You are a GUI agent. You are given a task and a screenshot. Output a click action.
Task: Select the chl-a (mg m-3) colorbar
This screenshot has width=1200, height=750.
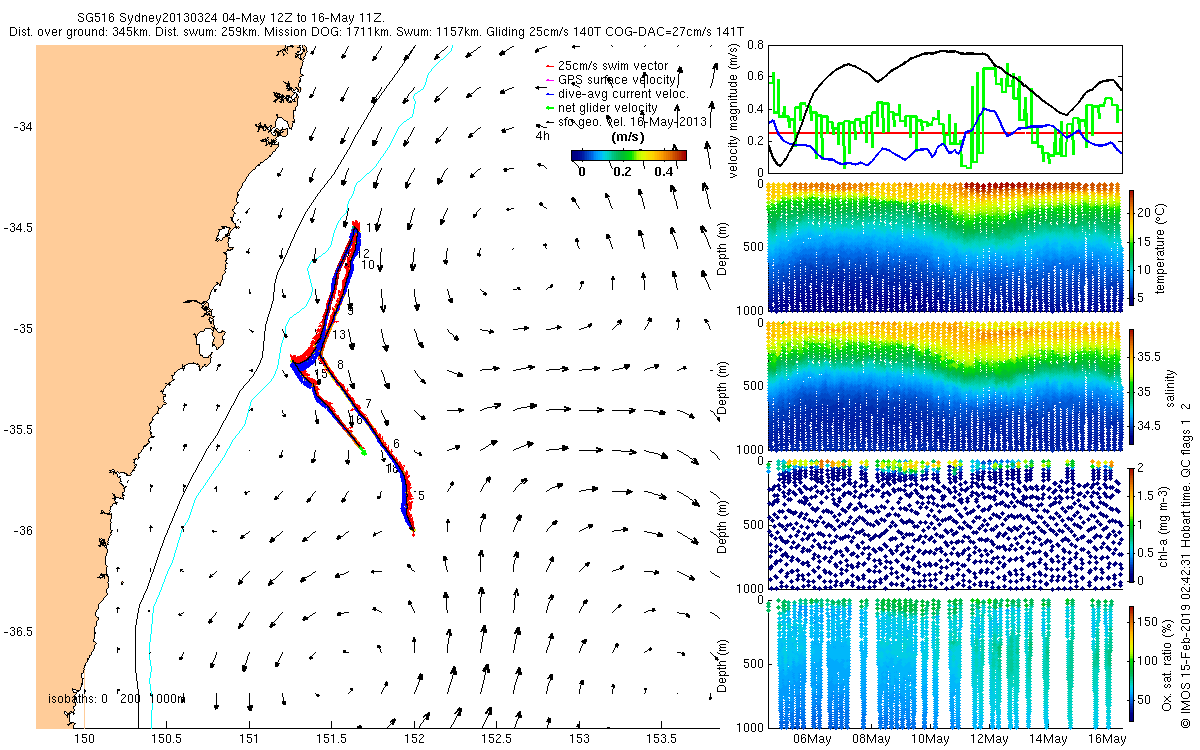[x=1132, y=524]
